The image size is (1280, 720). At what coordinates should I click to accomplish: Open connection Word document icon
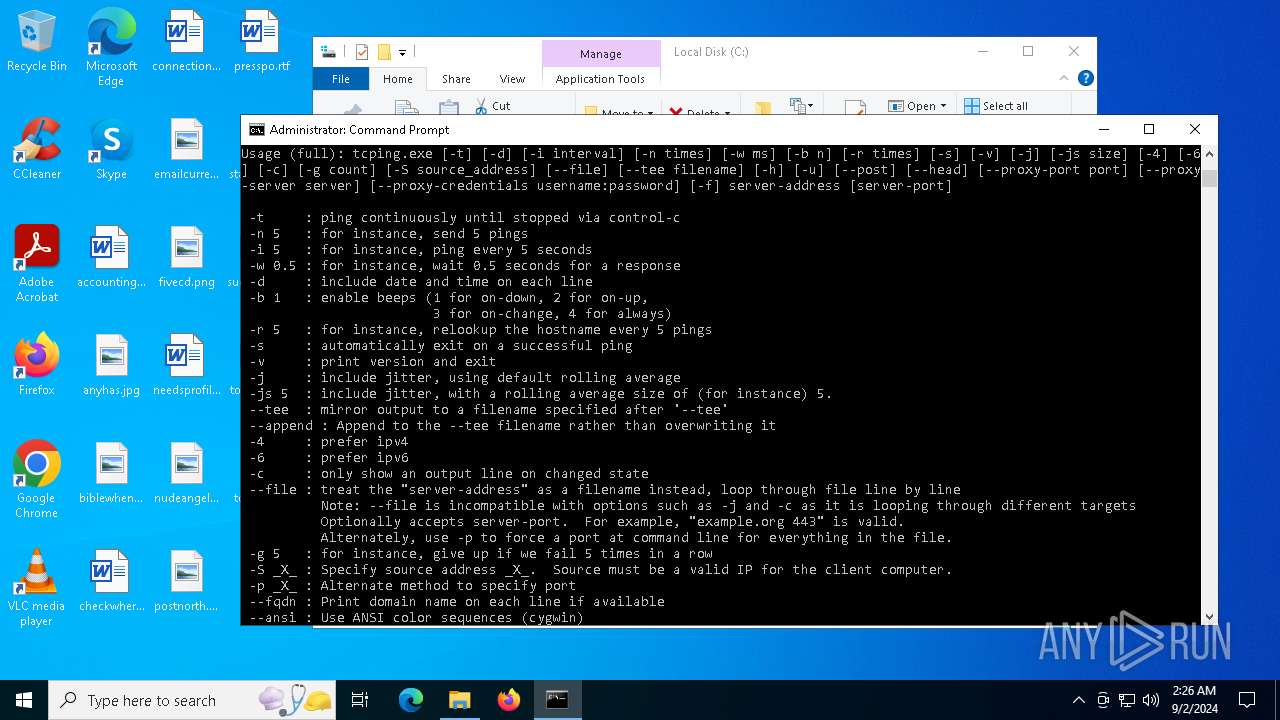[186, 42]
